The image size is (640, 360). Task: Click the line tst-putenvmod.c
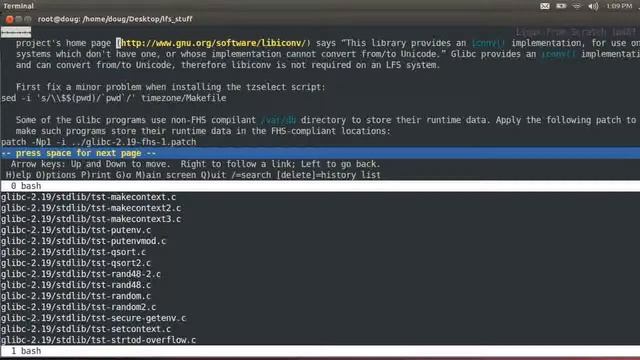point(83,241)
